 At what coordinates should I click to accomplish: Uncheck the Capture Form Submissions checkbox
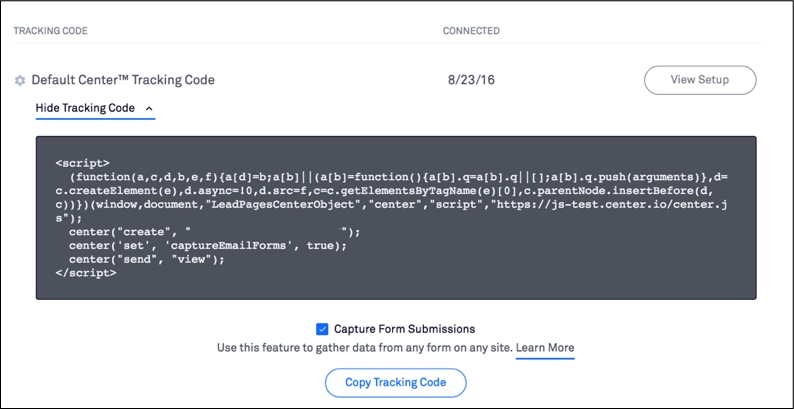click(x=322, y=329)
